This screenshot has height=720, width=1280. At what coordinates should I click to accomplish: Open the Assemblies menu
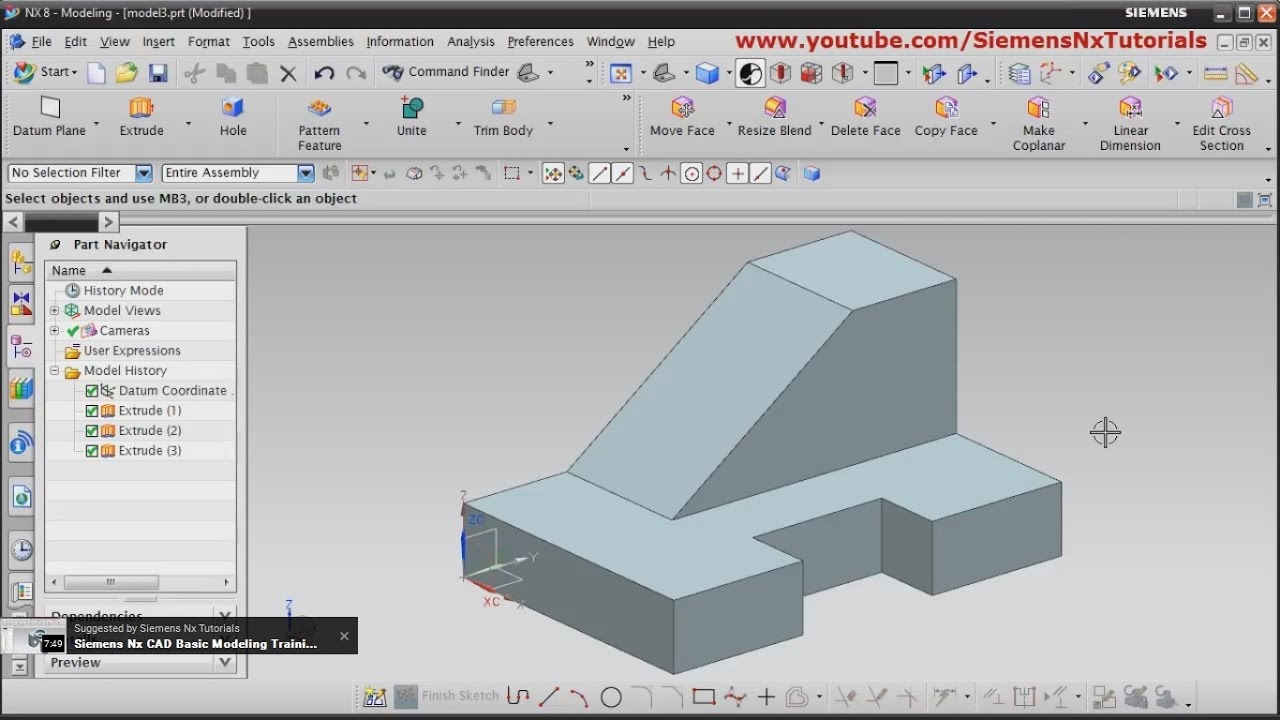(x=321, y=42)
